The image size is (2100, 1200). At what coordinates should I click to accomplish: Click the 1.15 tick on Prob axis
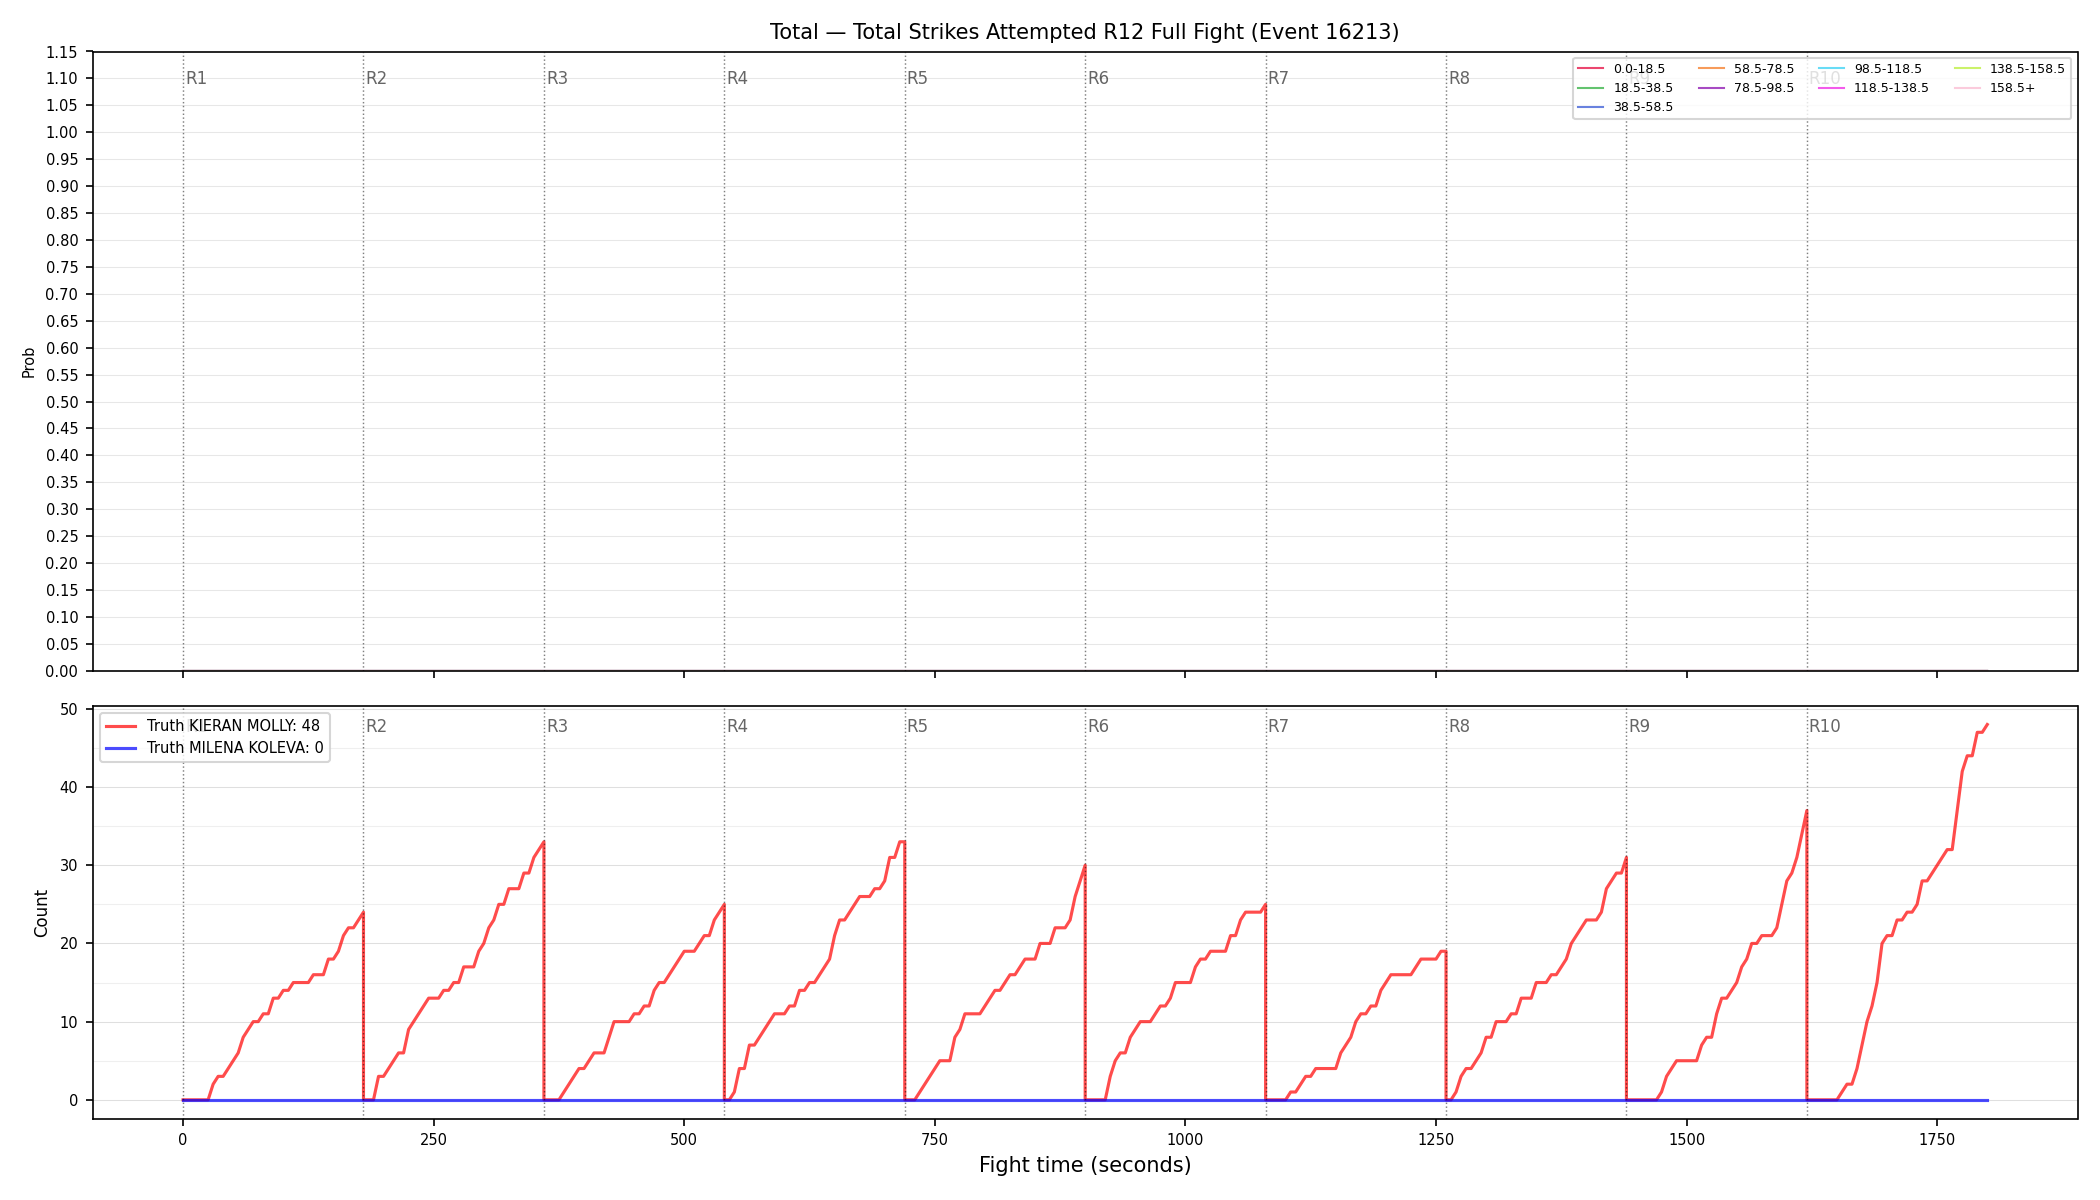[61, 52]
